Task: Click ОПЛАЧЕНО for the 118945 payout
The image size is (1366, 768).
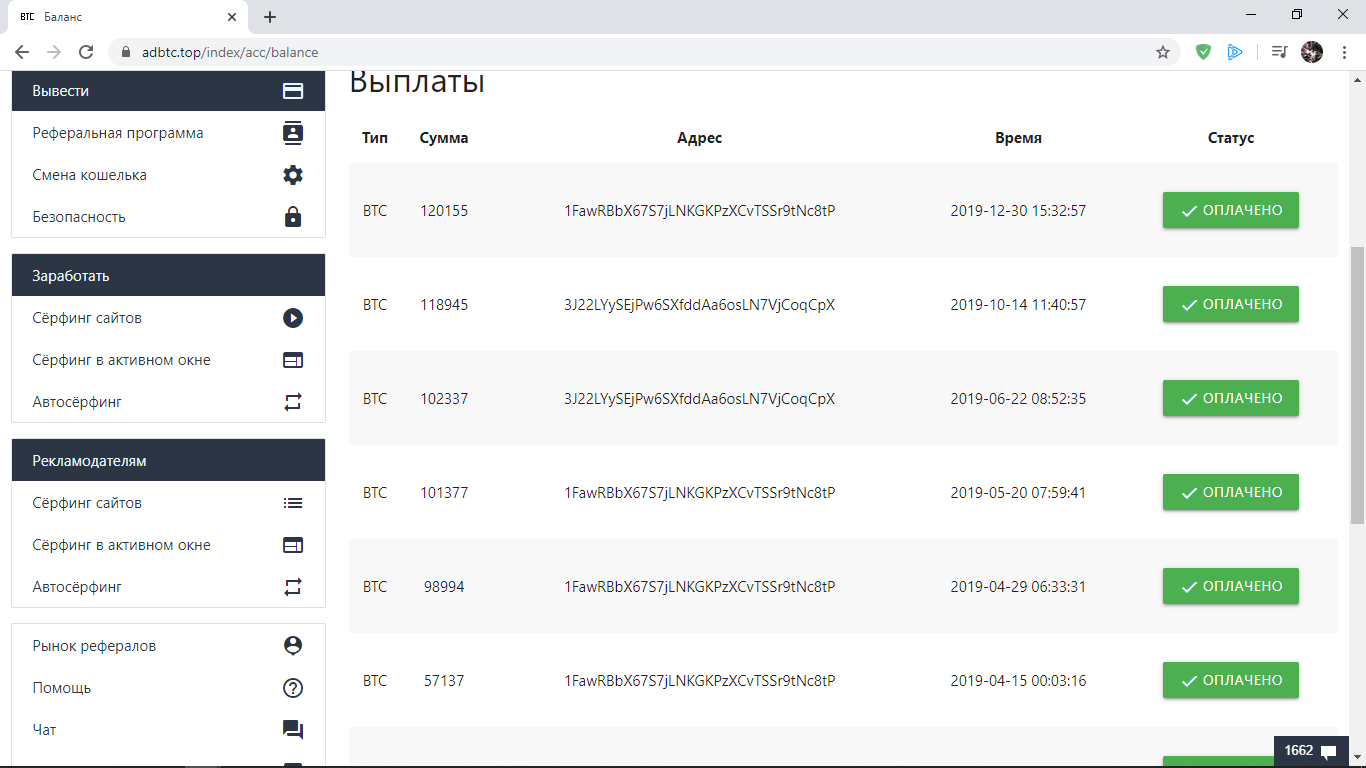Action: [1230, 304]
